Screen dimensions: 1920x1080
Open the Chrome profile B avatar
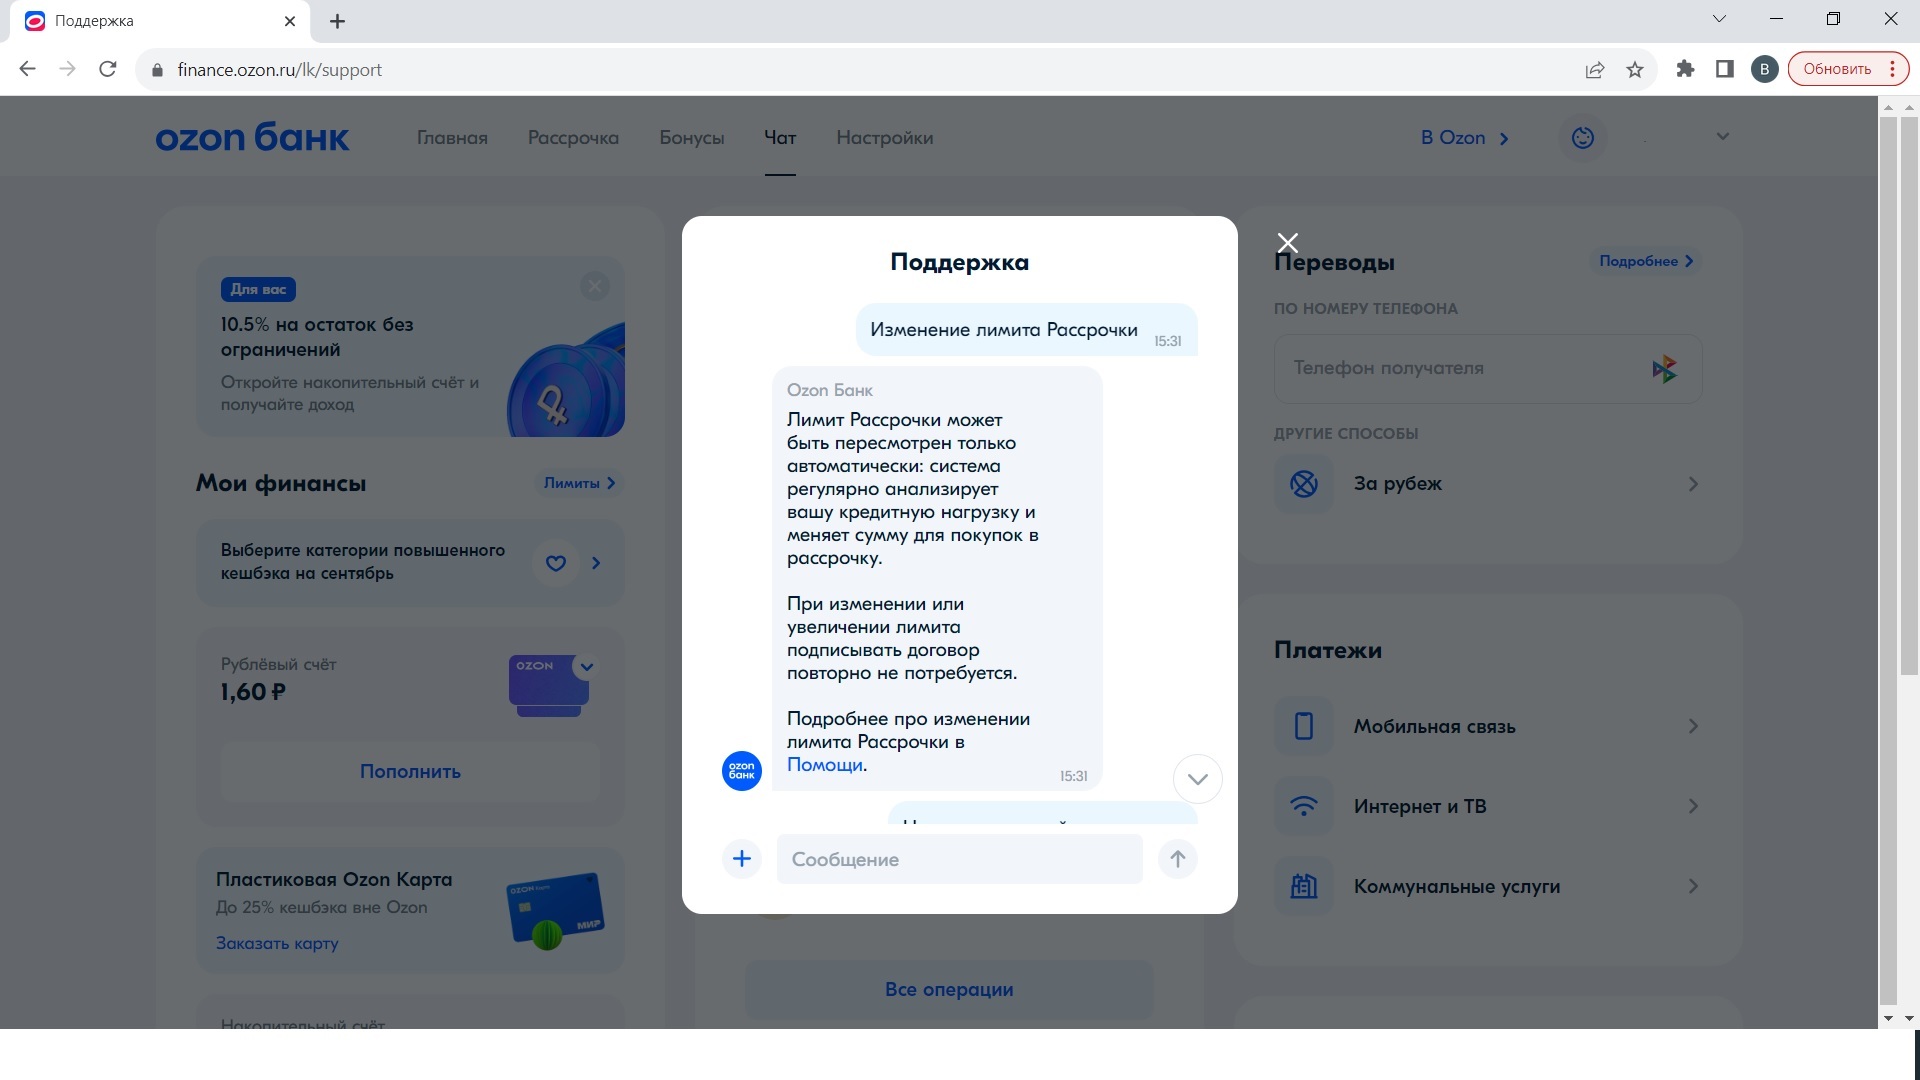tap(1765, 69)
